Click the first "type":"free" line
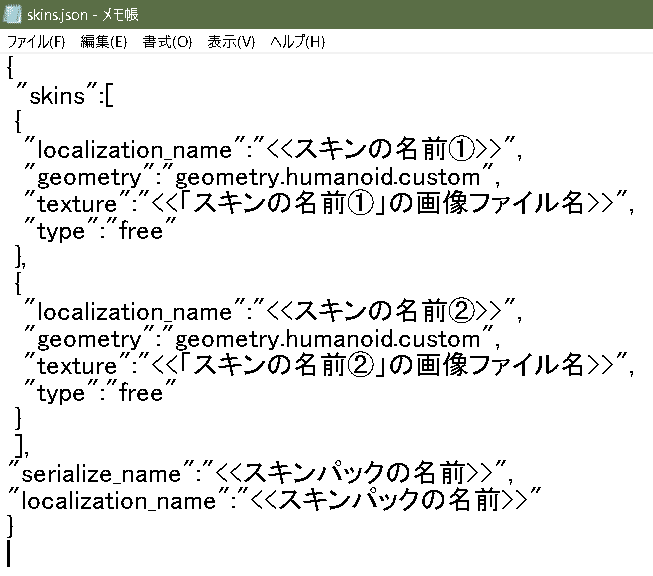The width and height of the screenshot is (653, 576). pos(100,230)
